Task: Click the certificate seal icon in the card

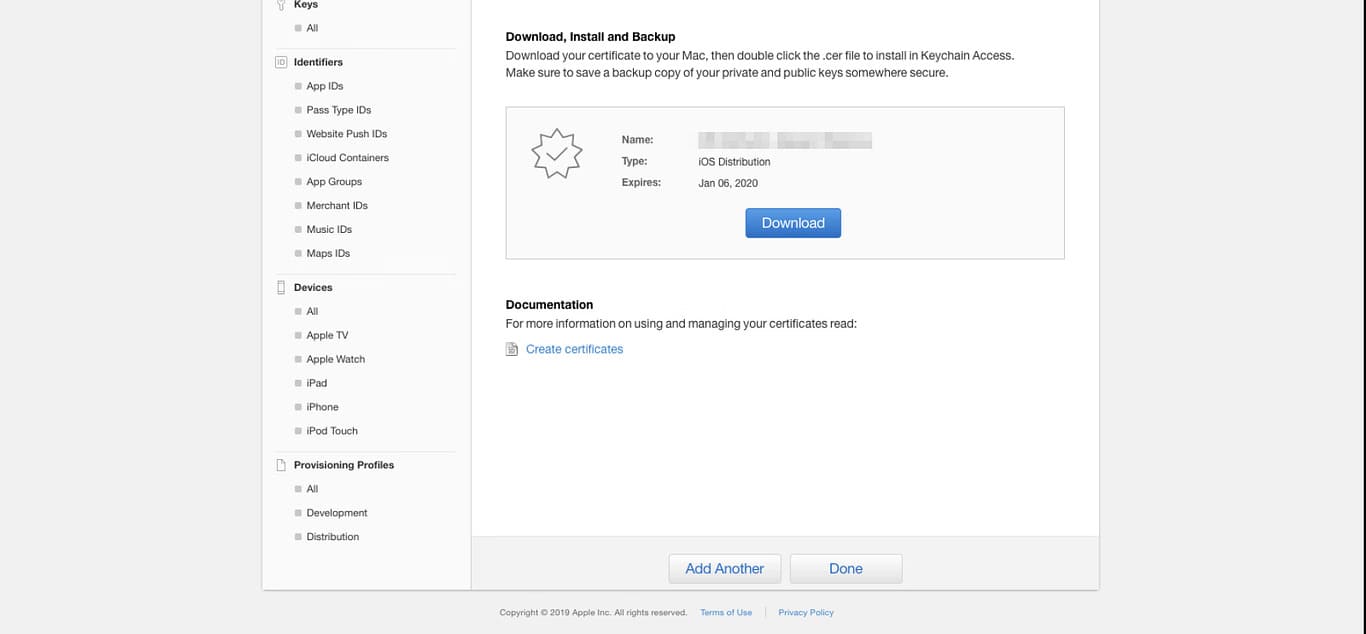Action: click(556, 154)
